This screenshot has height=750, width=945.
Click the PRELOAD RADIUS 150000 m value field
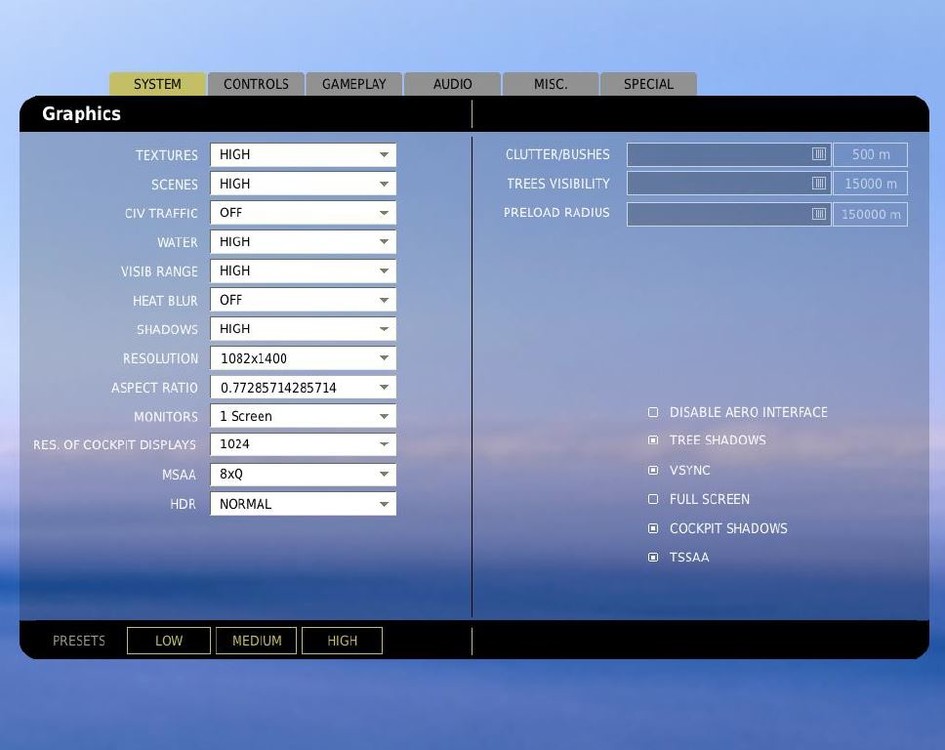(870, 214)
